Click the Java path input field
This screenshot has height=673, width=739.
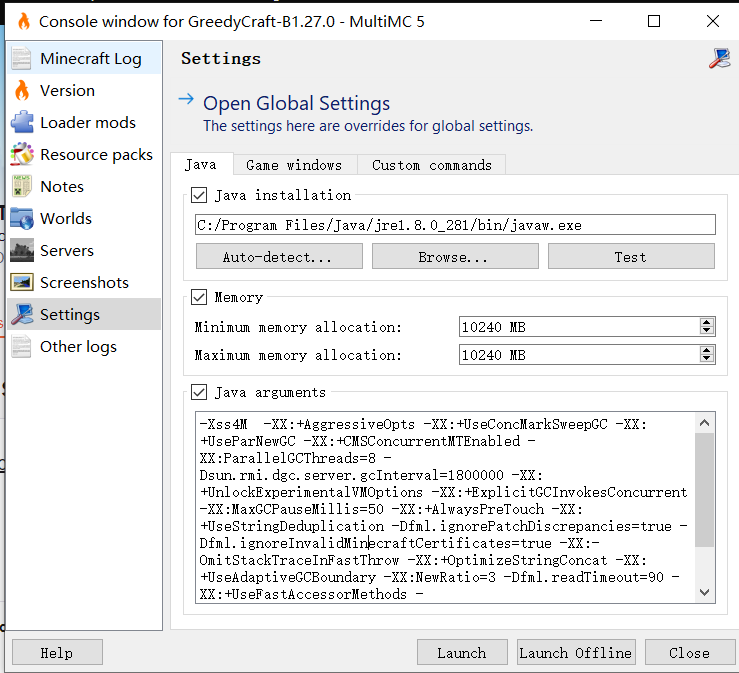[x=455, y=225]
